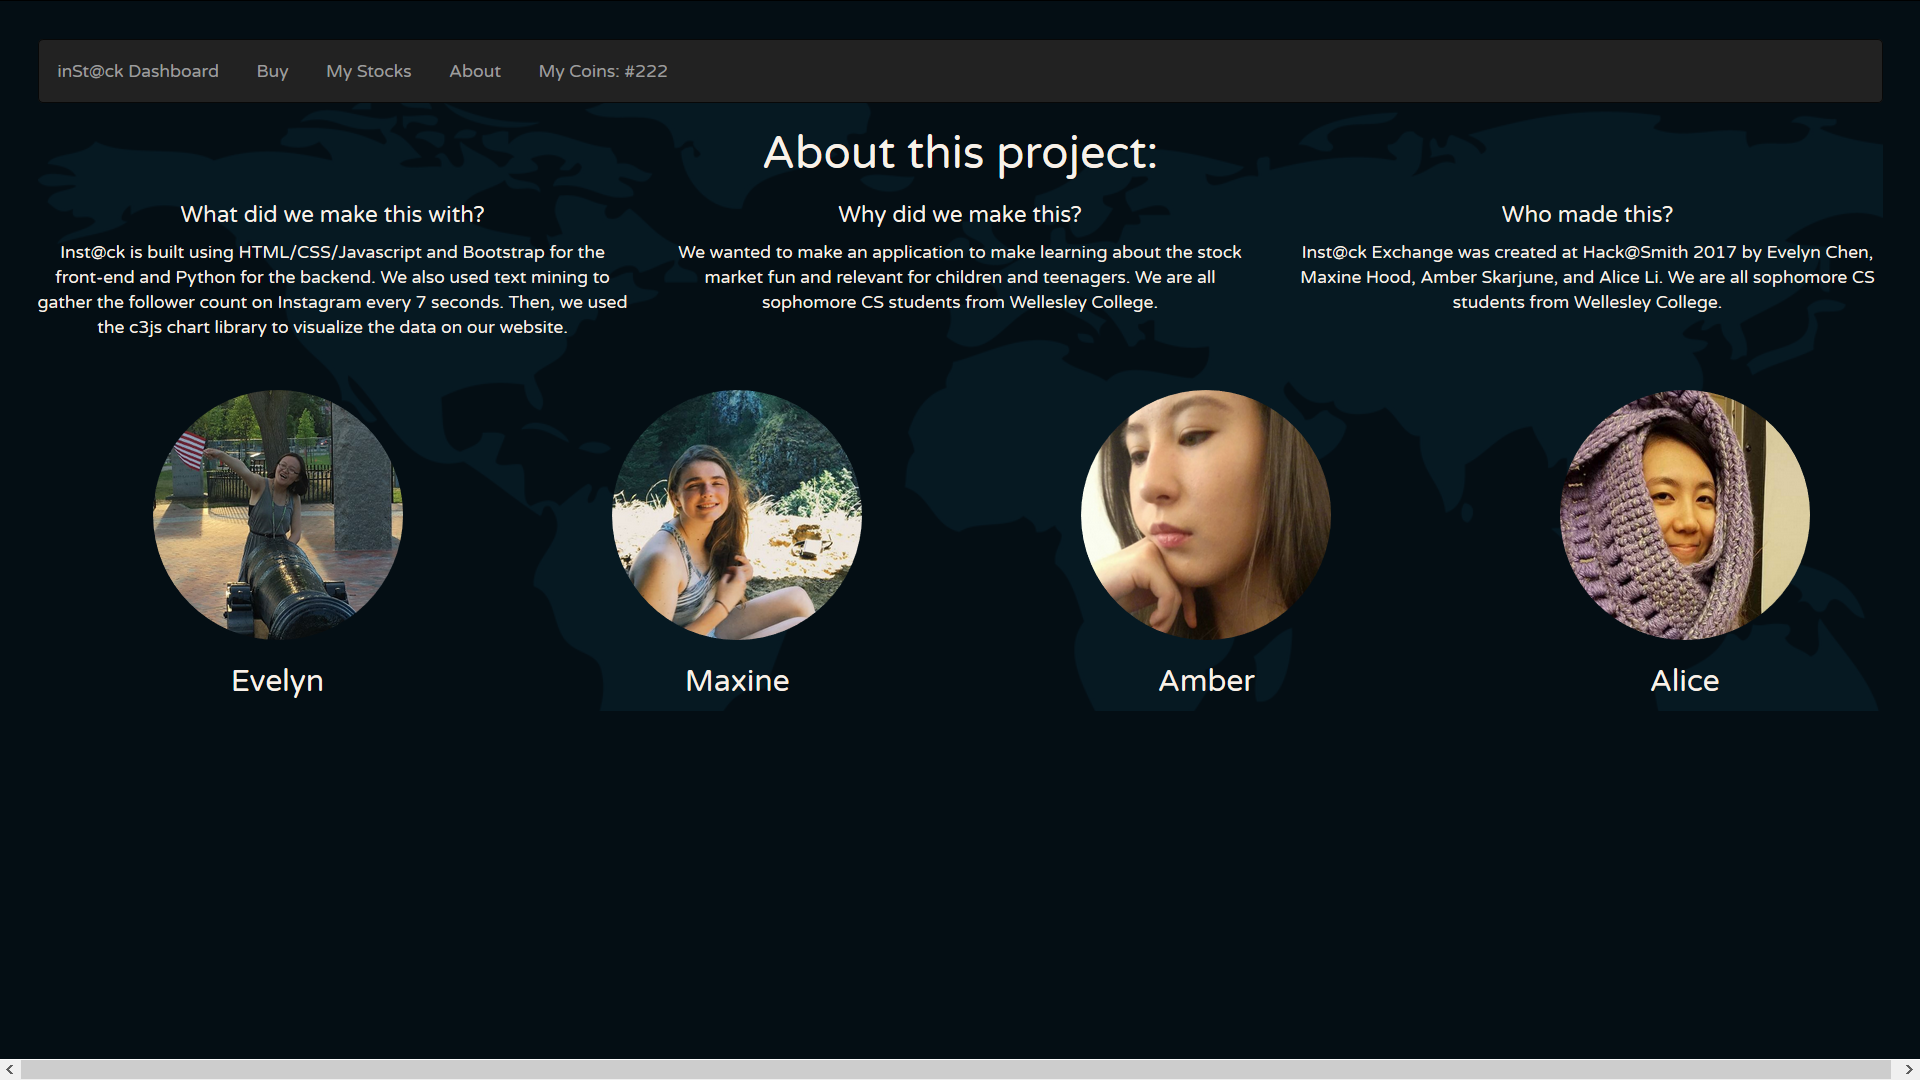Click the About this project heading

pos(960,153)
